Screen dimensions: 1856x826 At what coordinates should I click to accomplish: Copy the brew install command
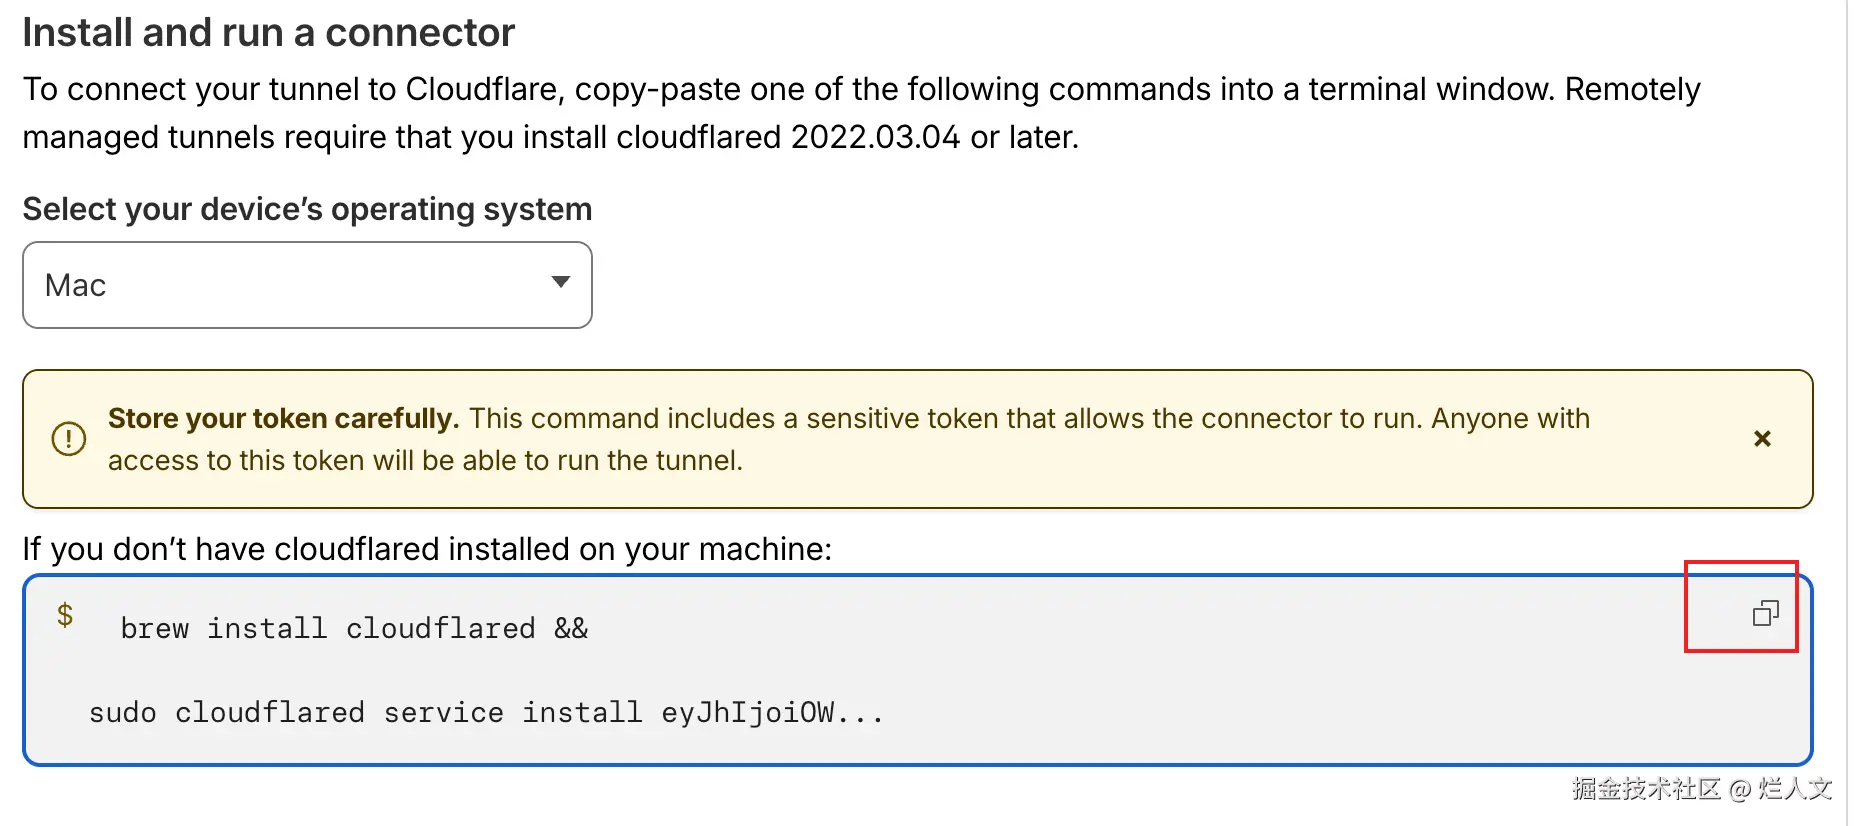tap(1765, 613)
